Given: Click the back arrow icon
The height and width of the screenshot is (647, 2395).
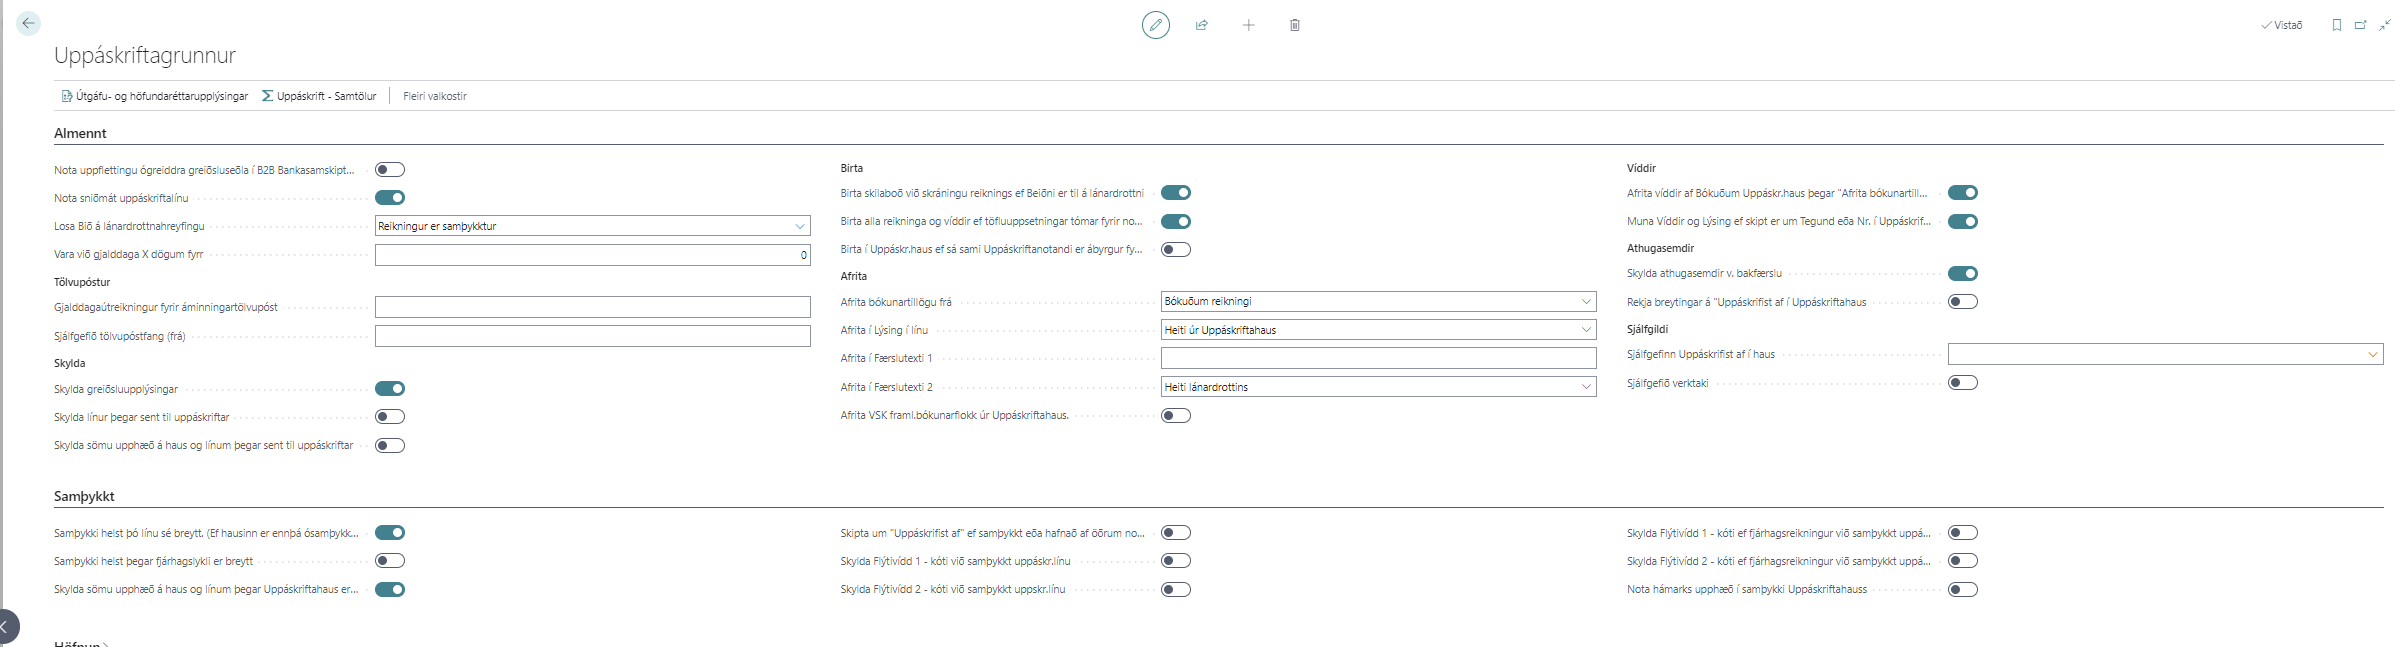Looking at the screenshot, I should 28,23.
